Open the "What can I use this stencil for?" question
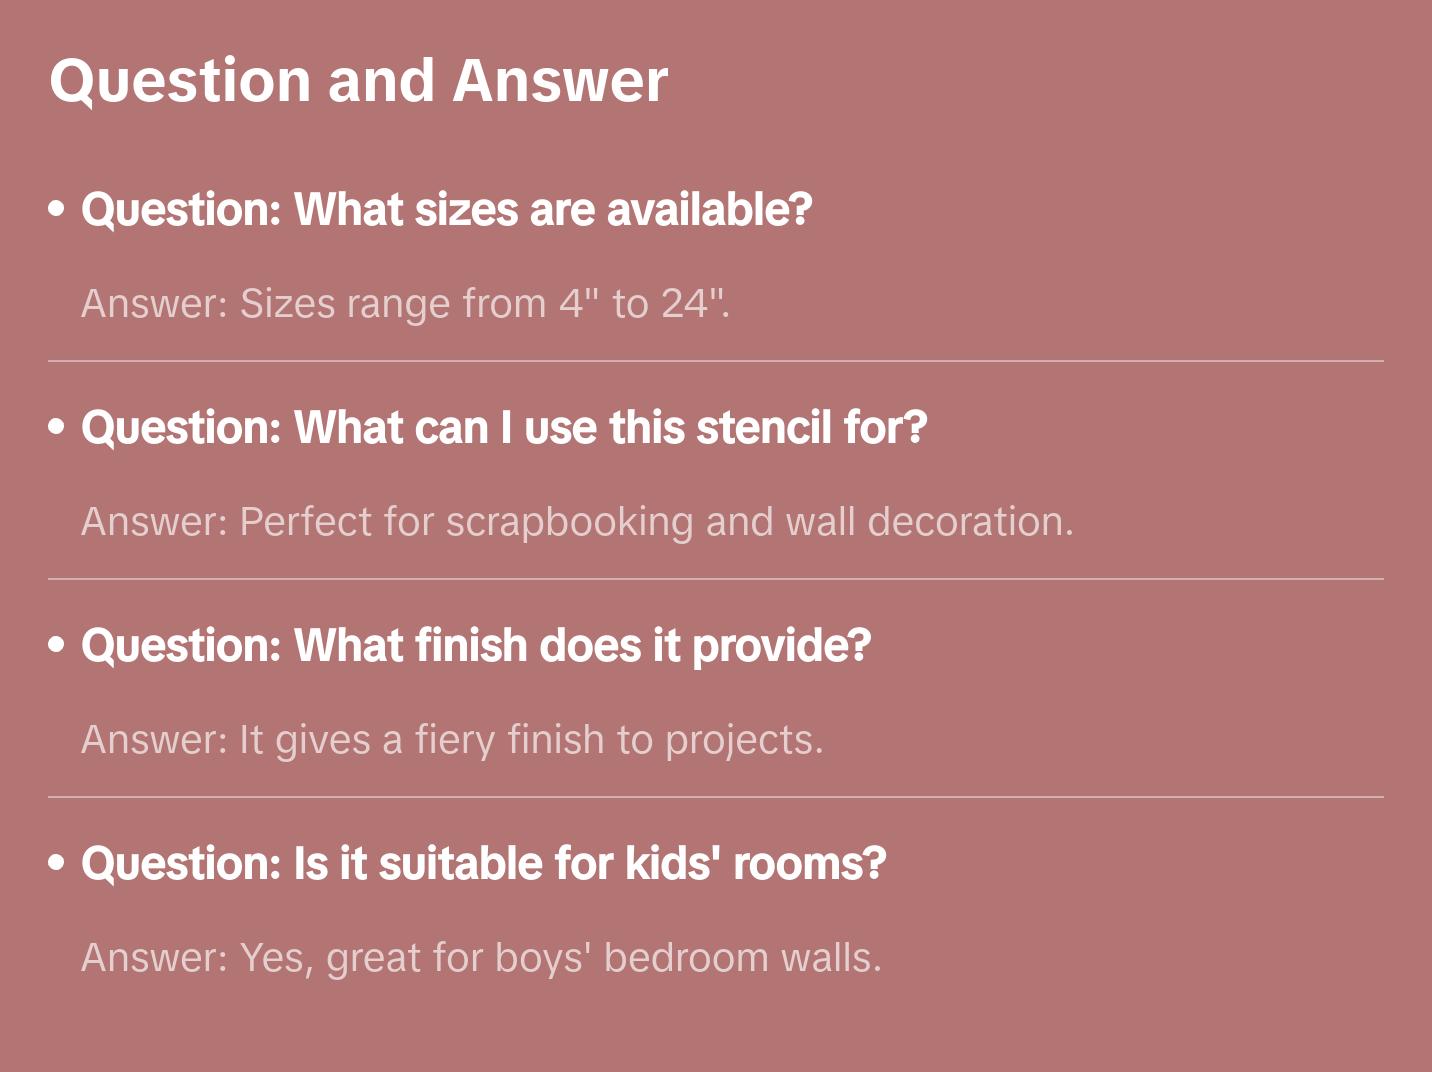The height and width of the screenshot is (1072, 1432). (504, 428)
